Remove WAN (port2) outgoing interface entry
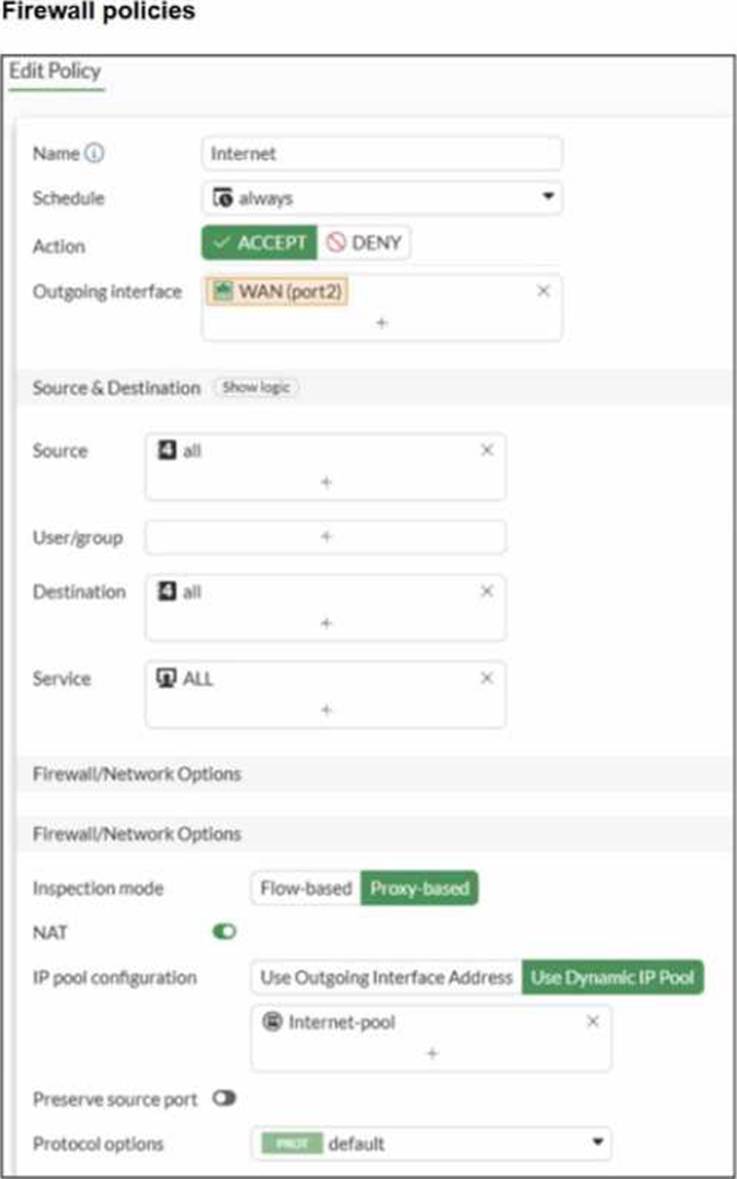This screenshot has width=737, height=1179. point(543,291)
